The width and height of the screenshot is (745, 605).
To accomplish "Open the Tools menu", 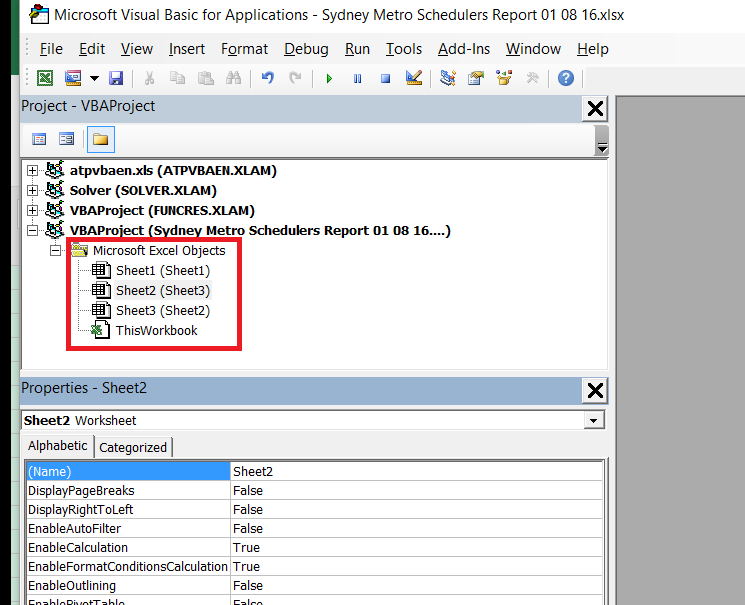I will point(404,49).
